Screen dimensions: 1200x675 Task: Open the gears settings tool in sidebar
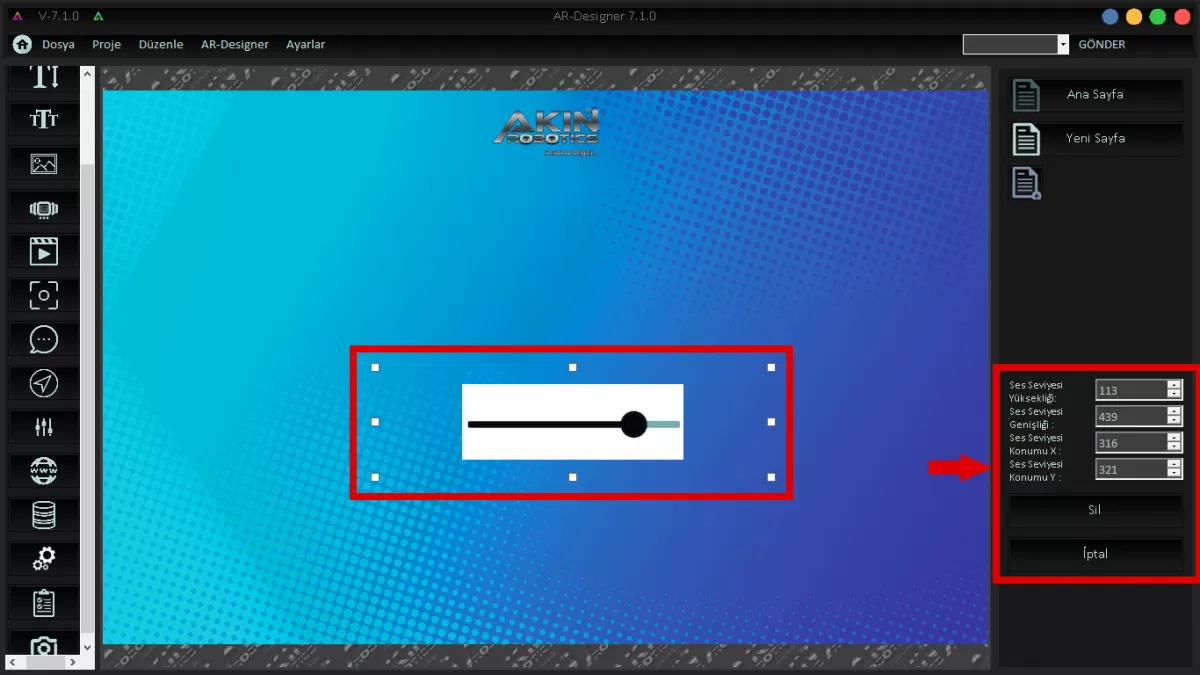[44, 558]
